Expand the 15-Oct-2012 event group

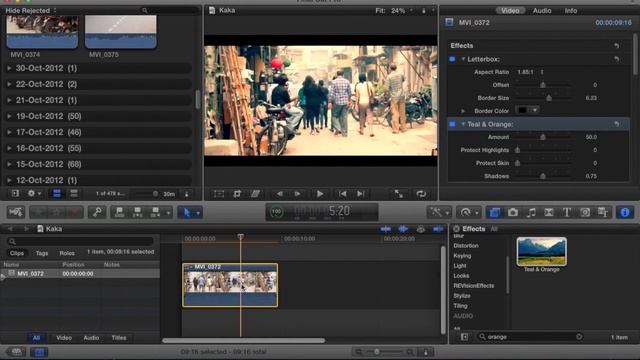pyautogui.click(x=9, y=164)
